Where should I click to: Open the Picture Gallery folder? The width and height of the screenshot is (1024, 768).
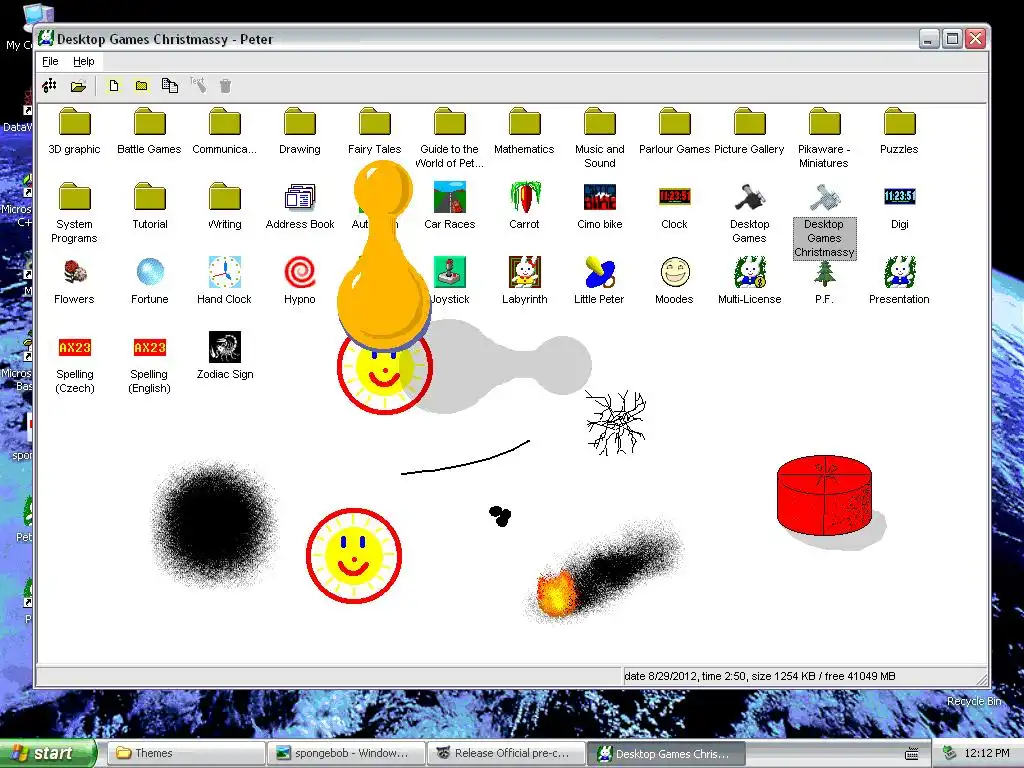point(750,122)
